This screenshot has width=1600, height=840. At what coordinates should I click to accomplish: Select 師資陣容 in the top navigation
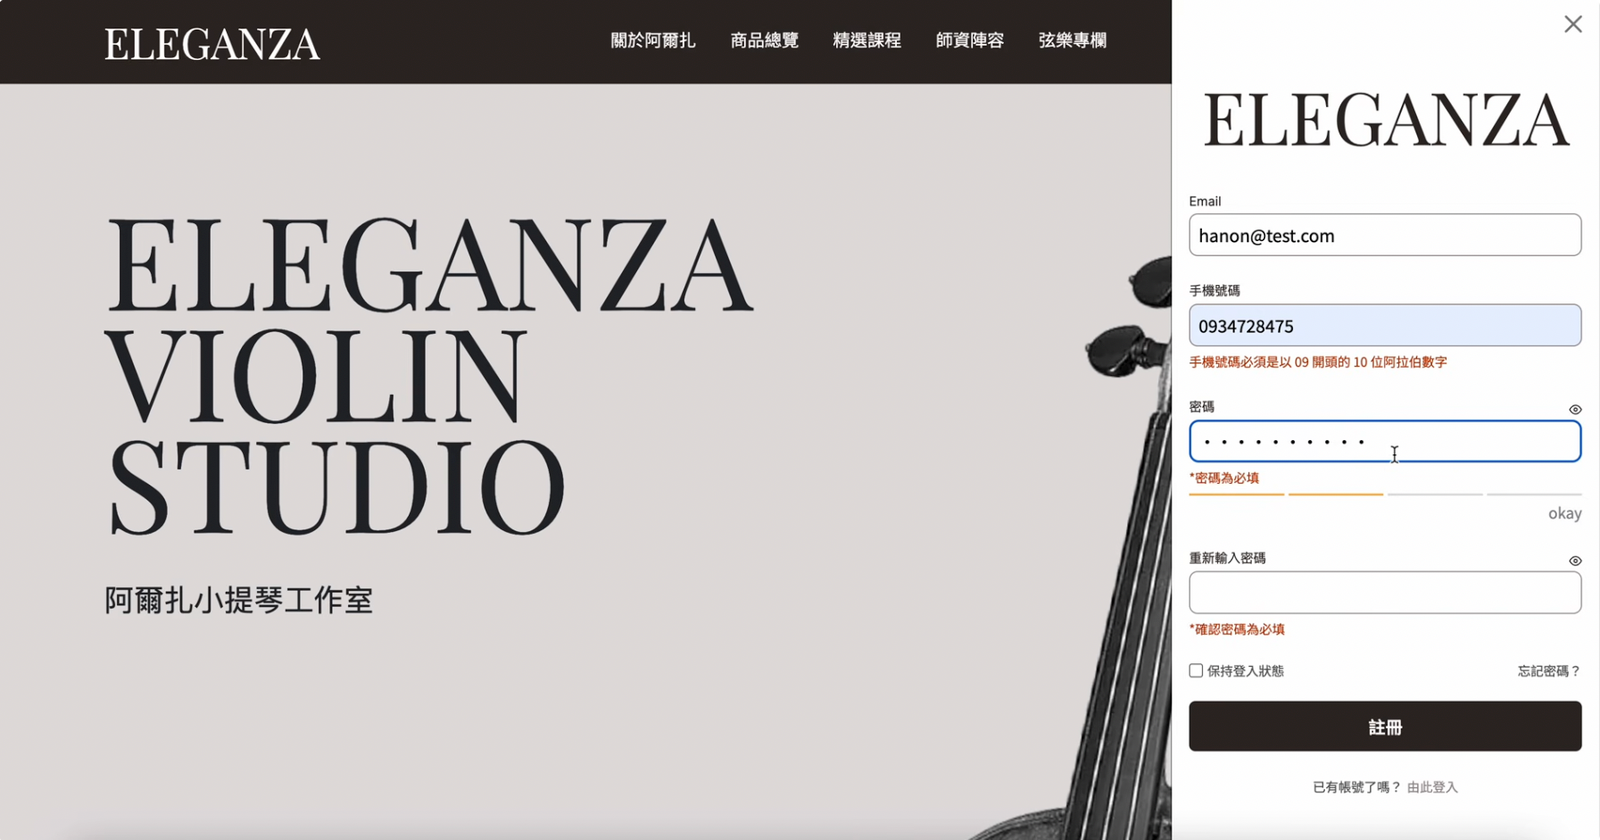[970, 41]
